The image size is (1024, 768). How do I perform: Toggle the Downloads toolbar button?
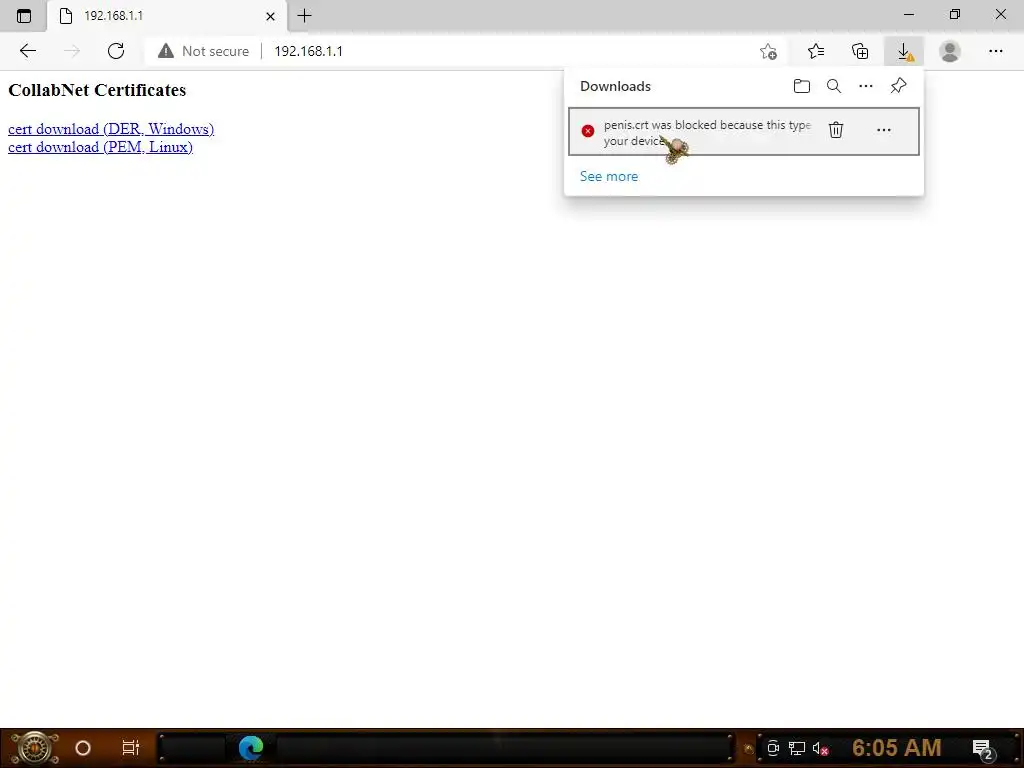point(904,51)
